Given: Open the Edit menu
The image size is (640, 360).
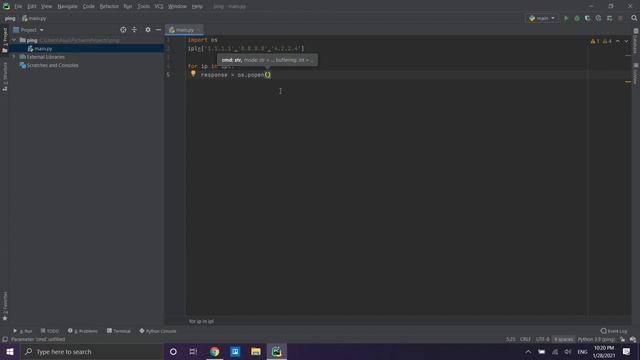Looking at the screenshot, I should point(32,7).
